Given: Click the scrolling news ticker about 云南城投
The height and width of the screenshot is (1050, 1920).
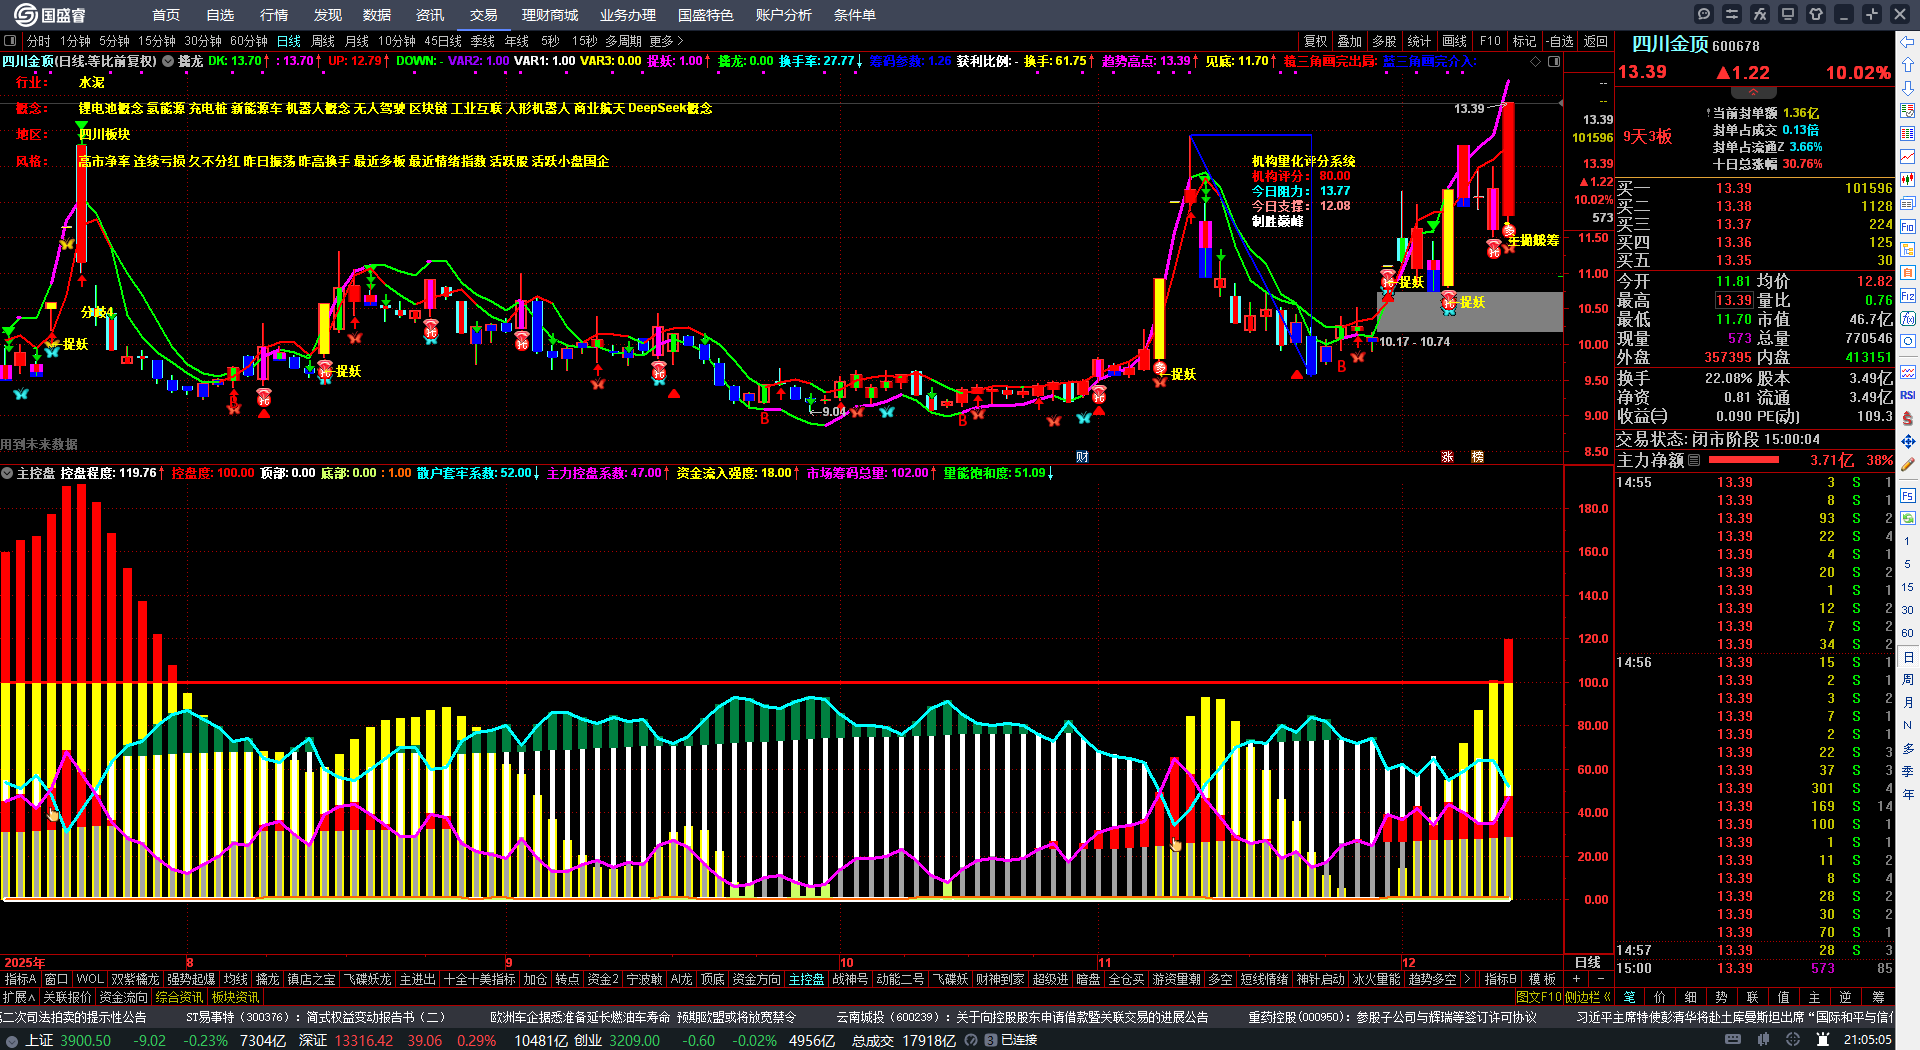Looking at the screenshot, I should (x=1022, y=1017).
